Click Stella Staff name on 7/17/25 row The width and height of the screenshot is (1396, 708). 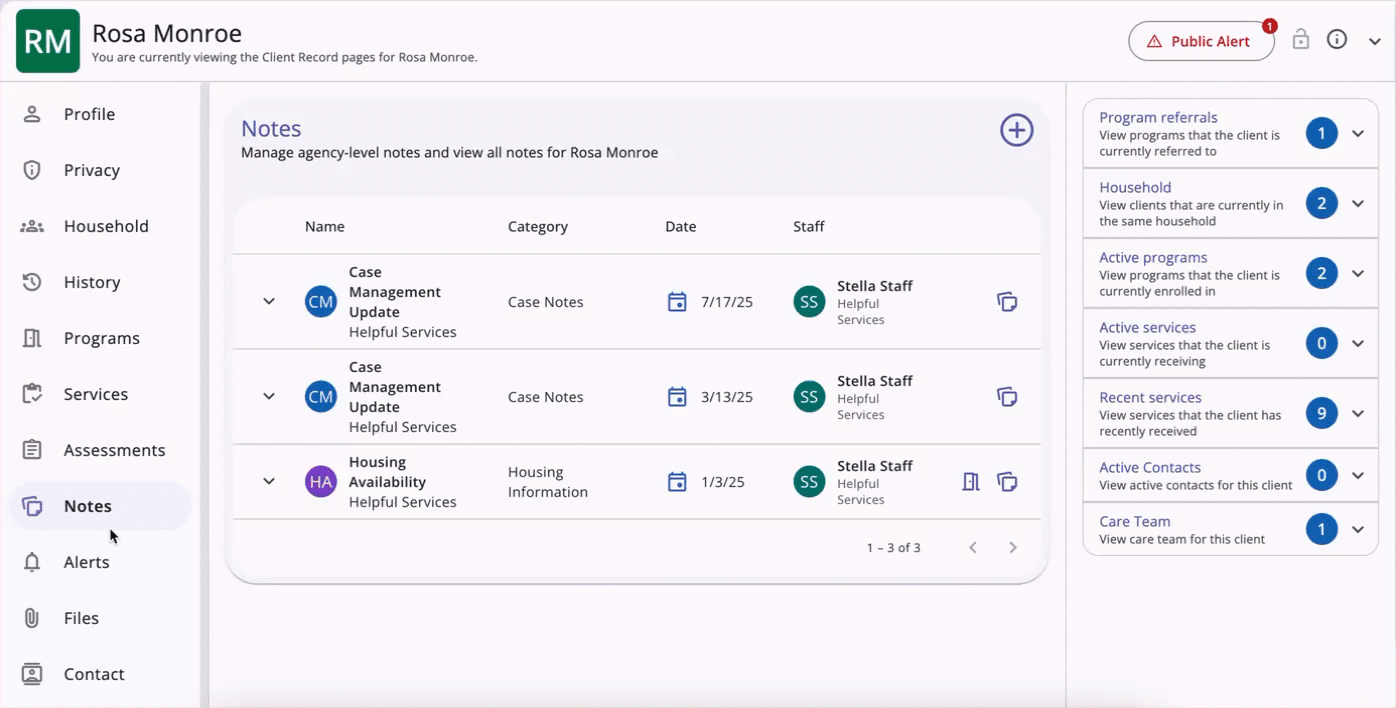875,286
